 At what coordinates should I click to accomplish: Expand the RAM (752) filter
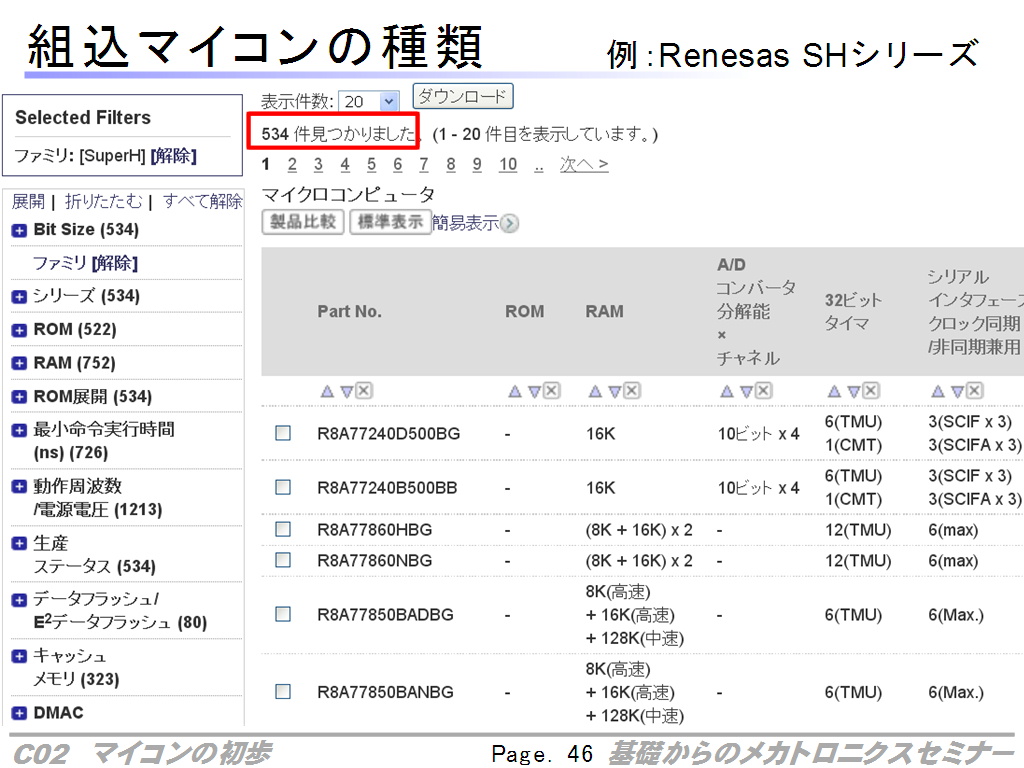[x=20, y=363]
